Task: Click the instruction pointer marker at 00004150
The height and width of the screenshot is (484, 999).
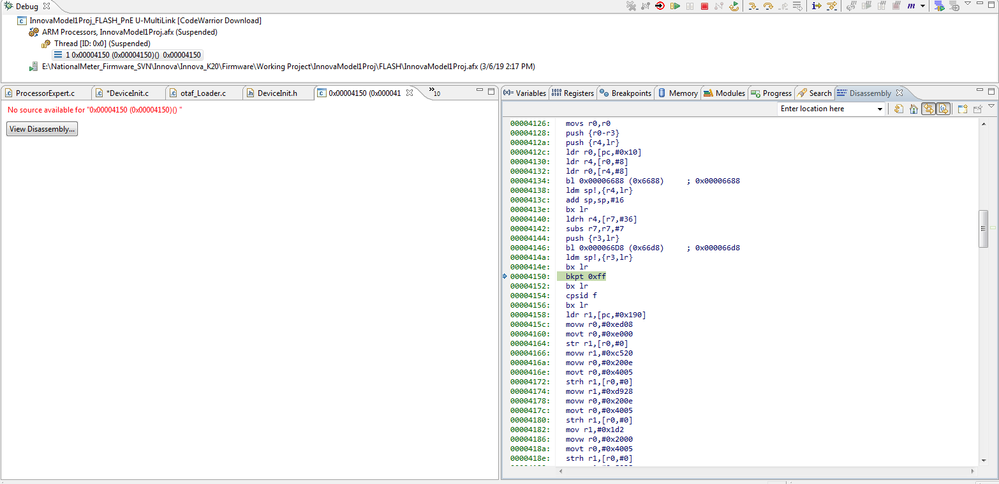Action: pos(505,276)
